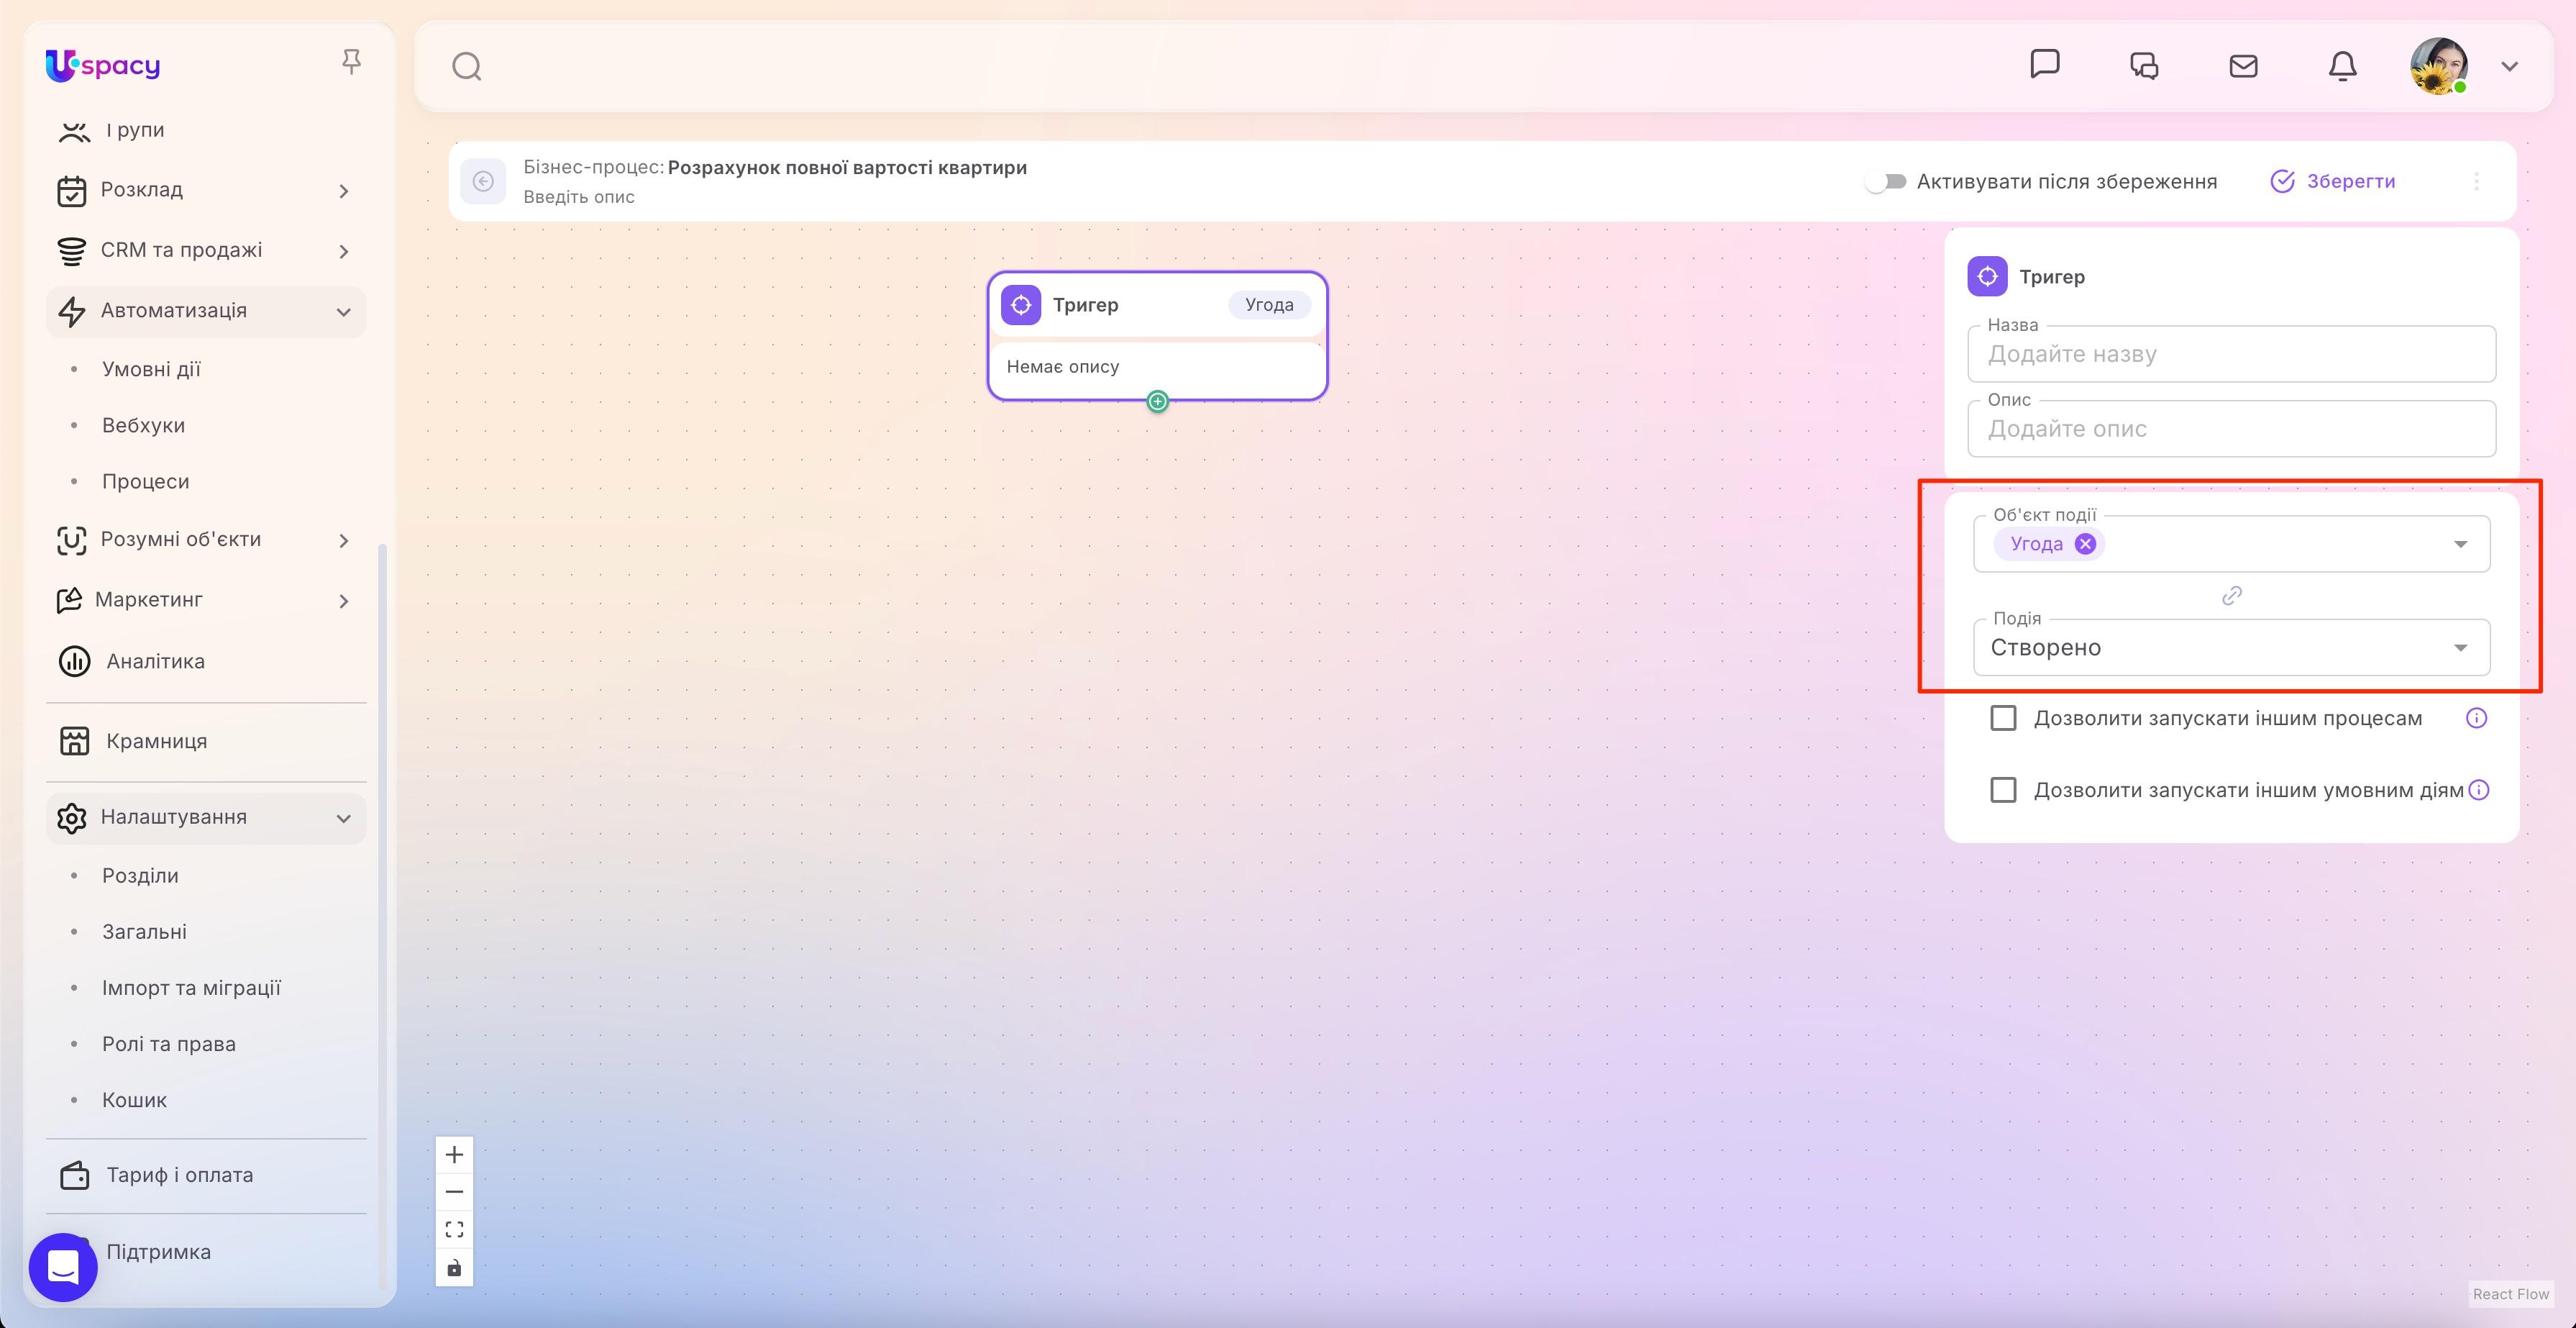Click the Введіть опис process description
The height and width of the screenshot is (1328, 2576).
point(579,197)
